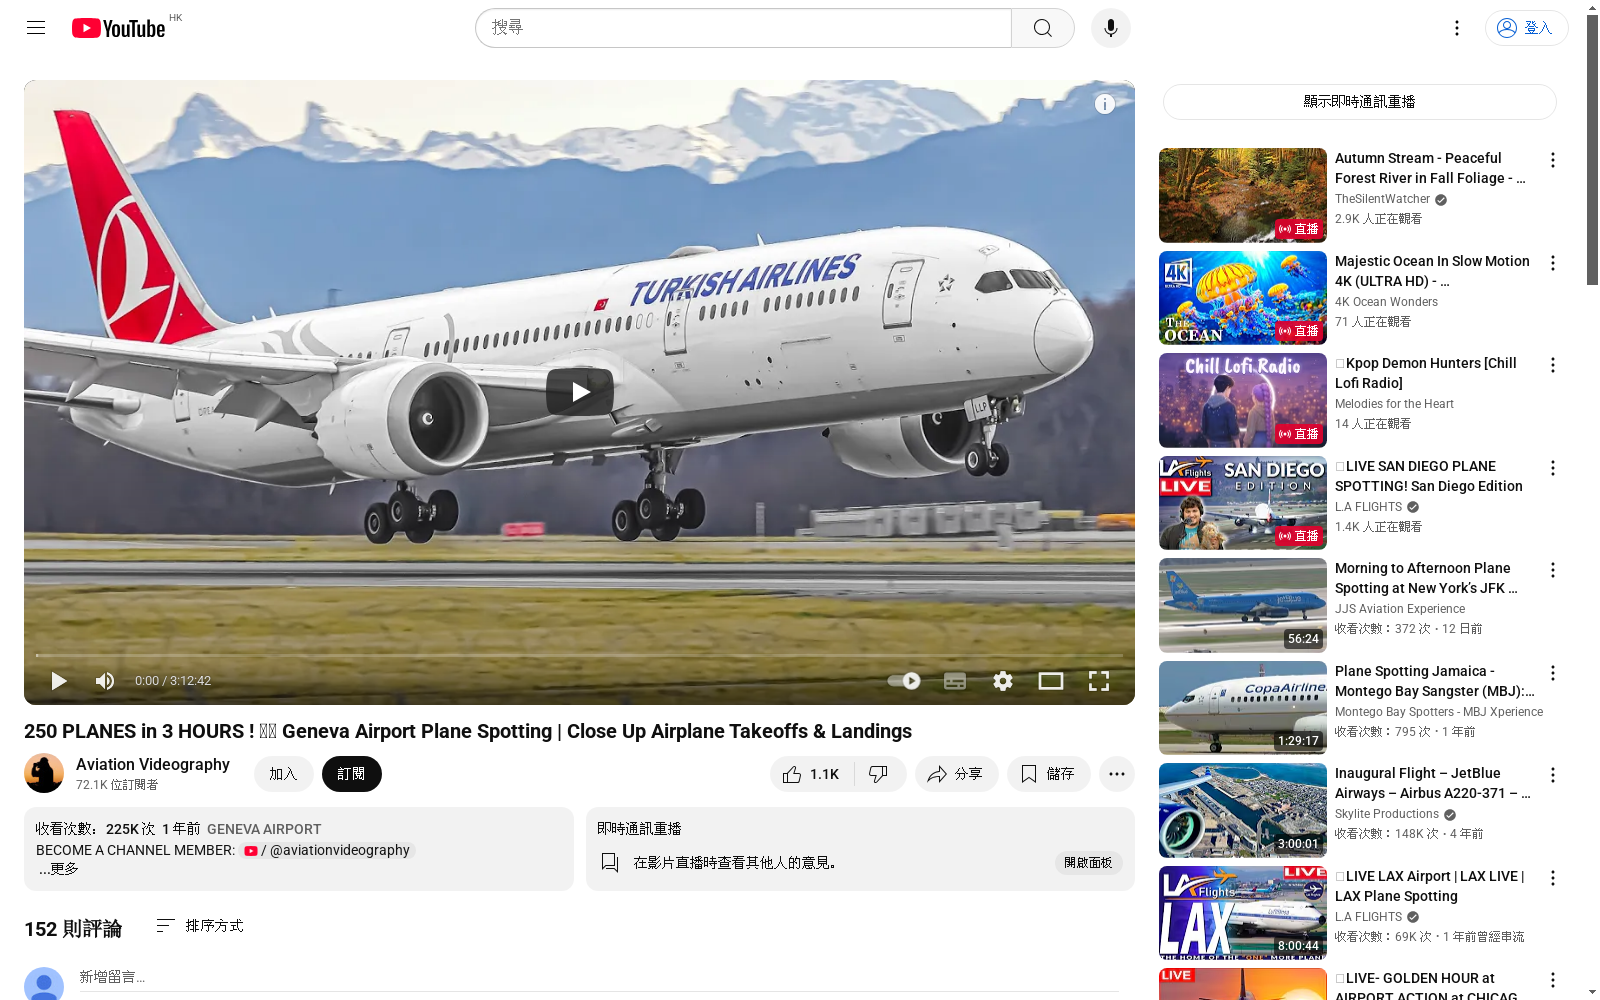Click the search magnifier button
This screenshot has width=1600, height=1000.
tap(1043, 28)
